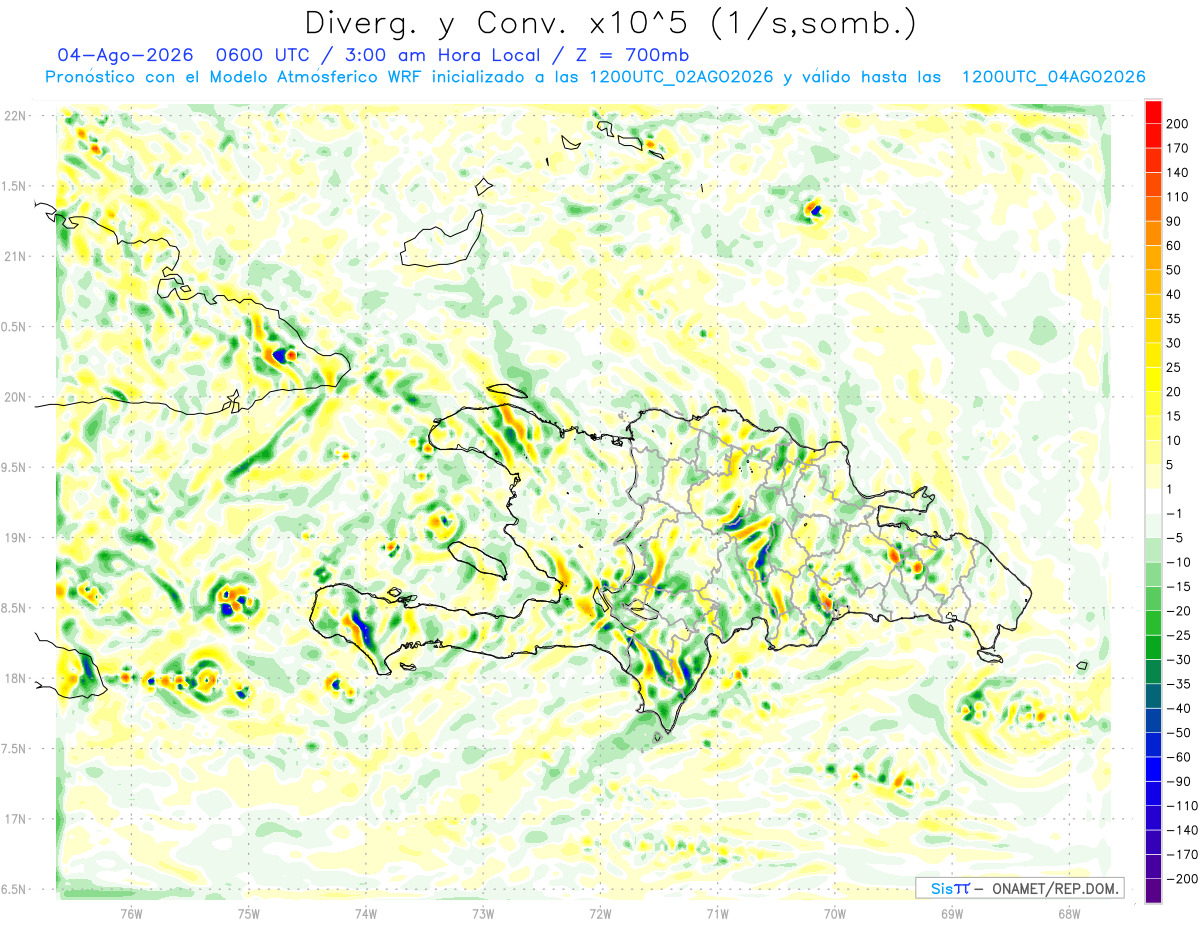Click the title "Diverg. y Conv. x10^5 (1/s,somb.)"
1200x927 pixels.
pos(610,22)
